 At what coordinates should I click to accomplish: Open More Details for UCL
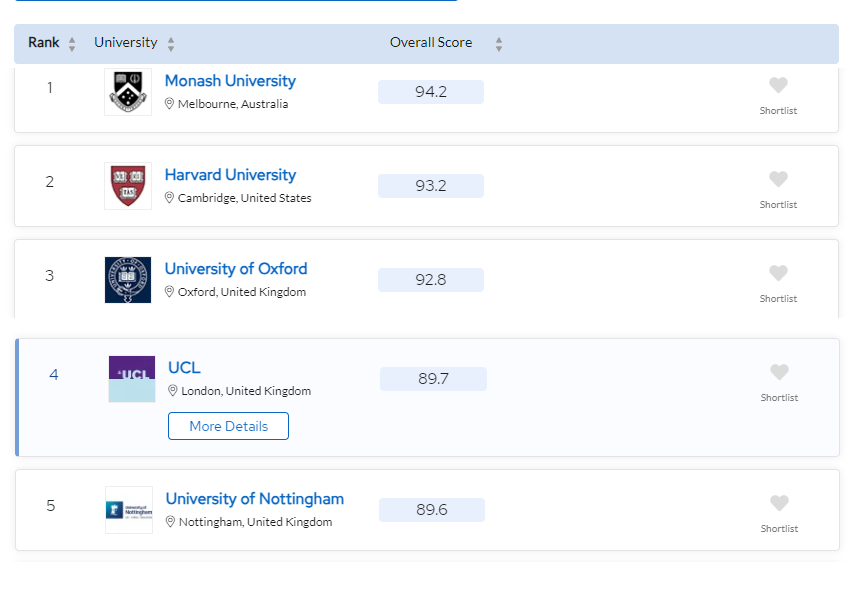(x=228, y=426)
